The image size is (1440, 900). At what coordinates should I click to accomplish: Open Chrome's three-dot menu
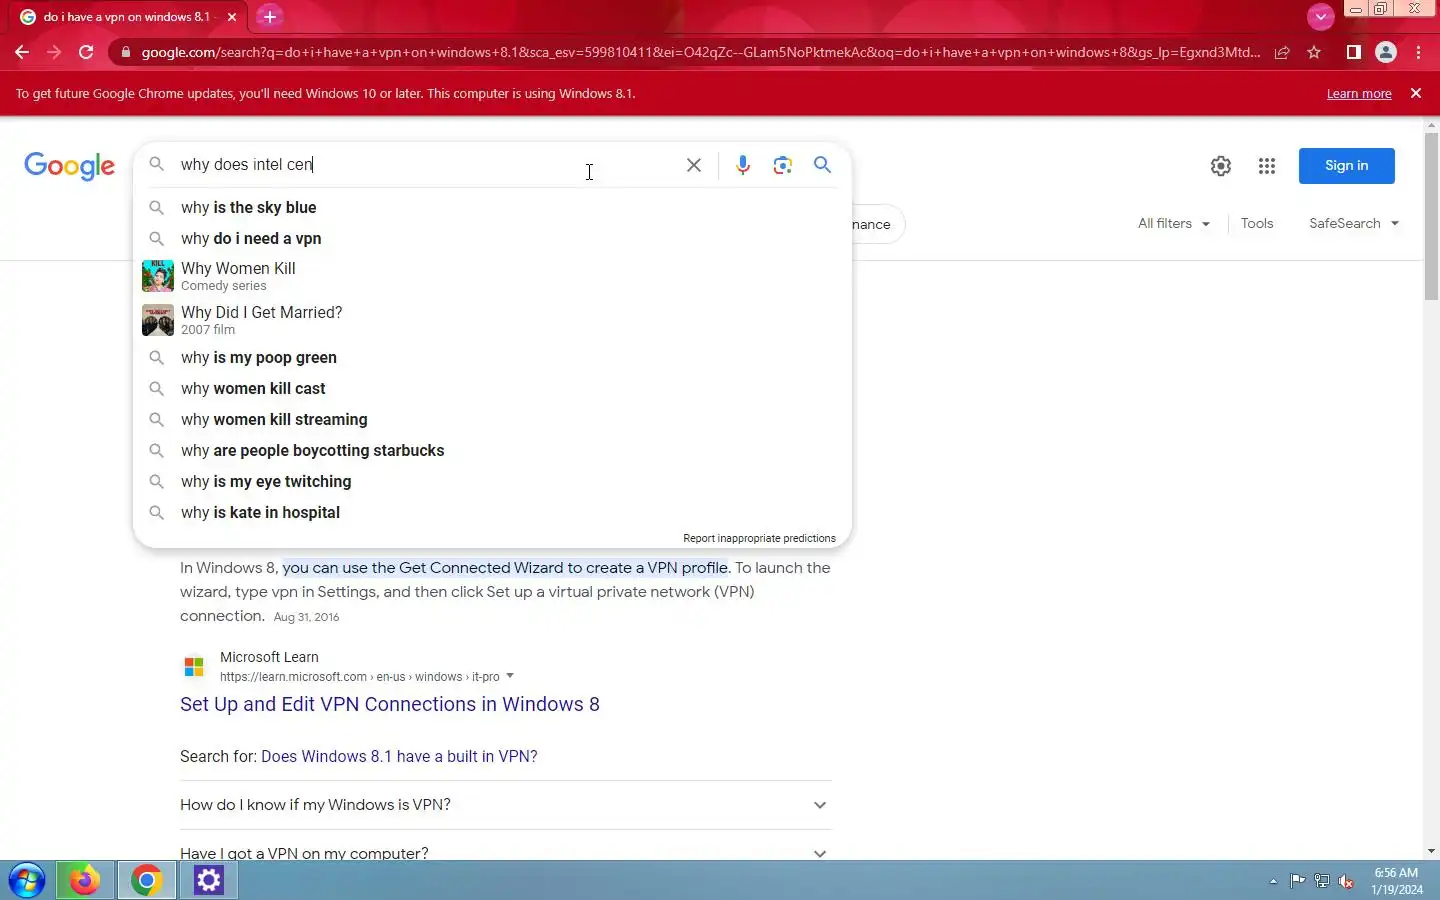pyautogui.click(x=1419, y=52)
